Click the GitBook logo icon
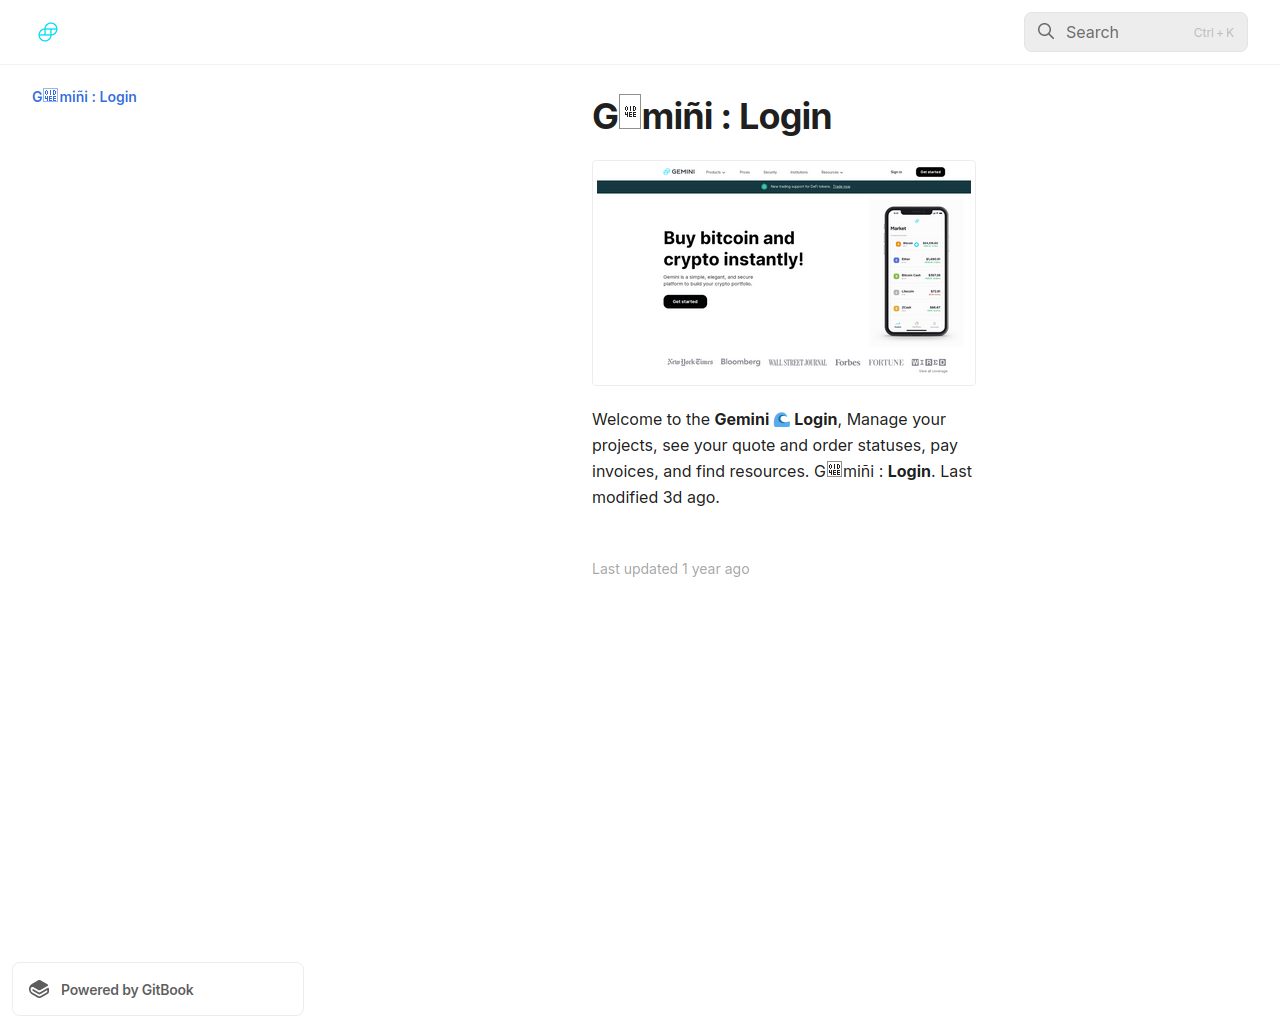Screen dimensions: 1280x1024 39,989
